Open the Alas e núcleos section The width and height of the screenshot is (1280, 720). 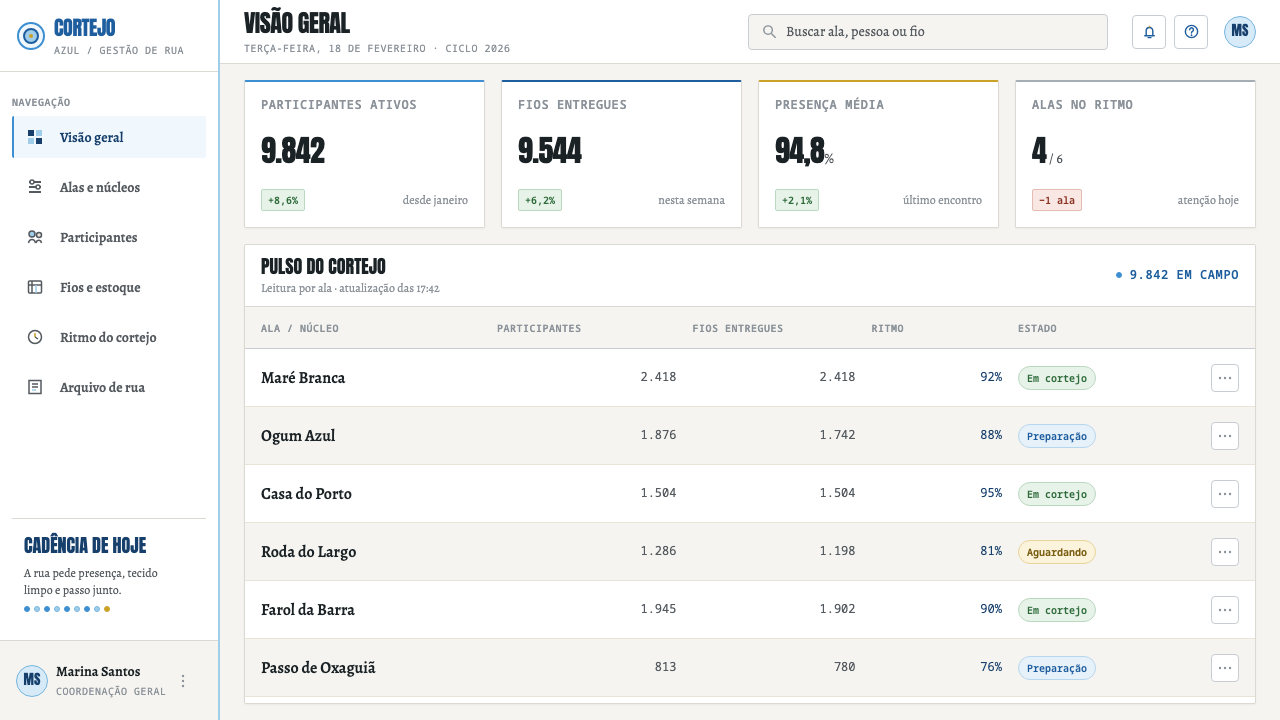109,187
